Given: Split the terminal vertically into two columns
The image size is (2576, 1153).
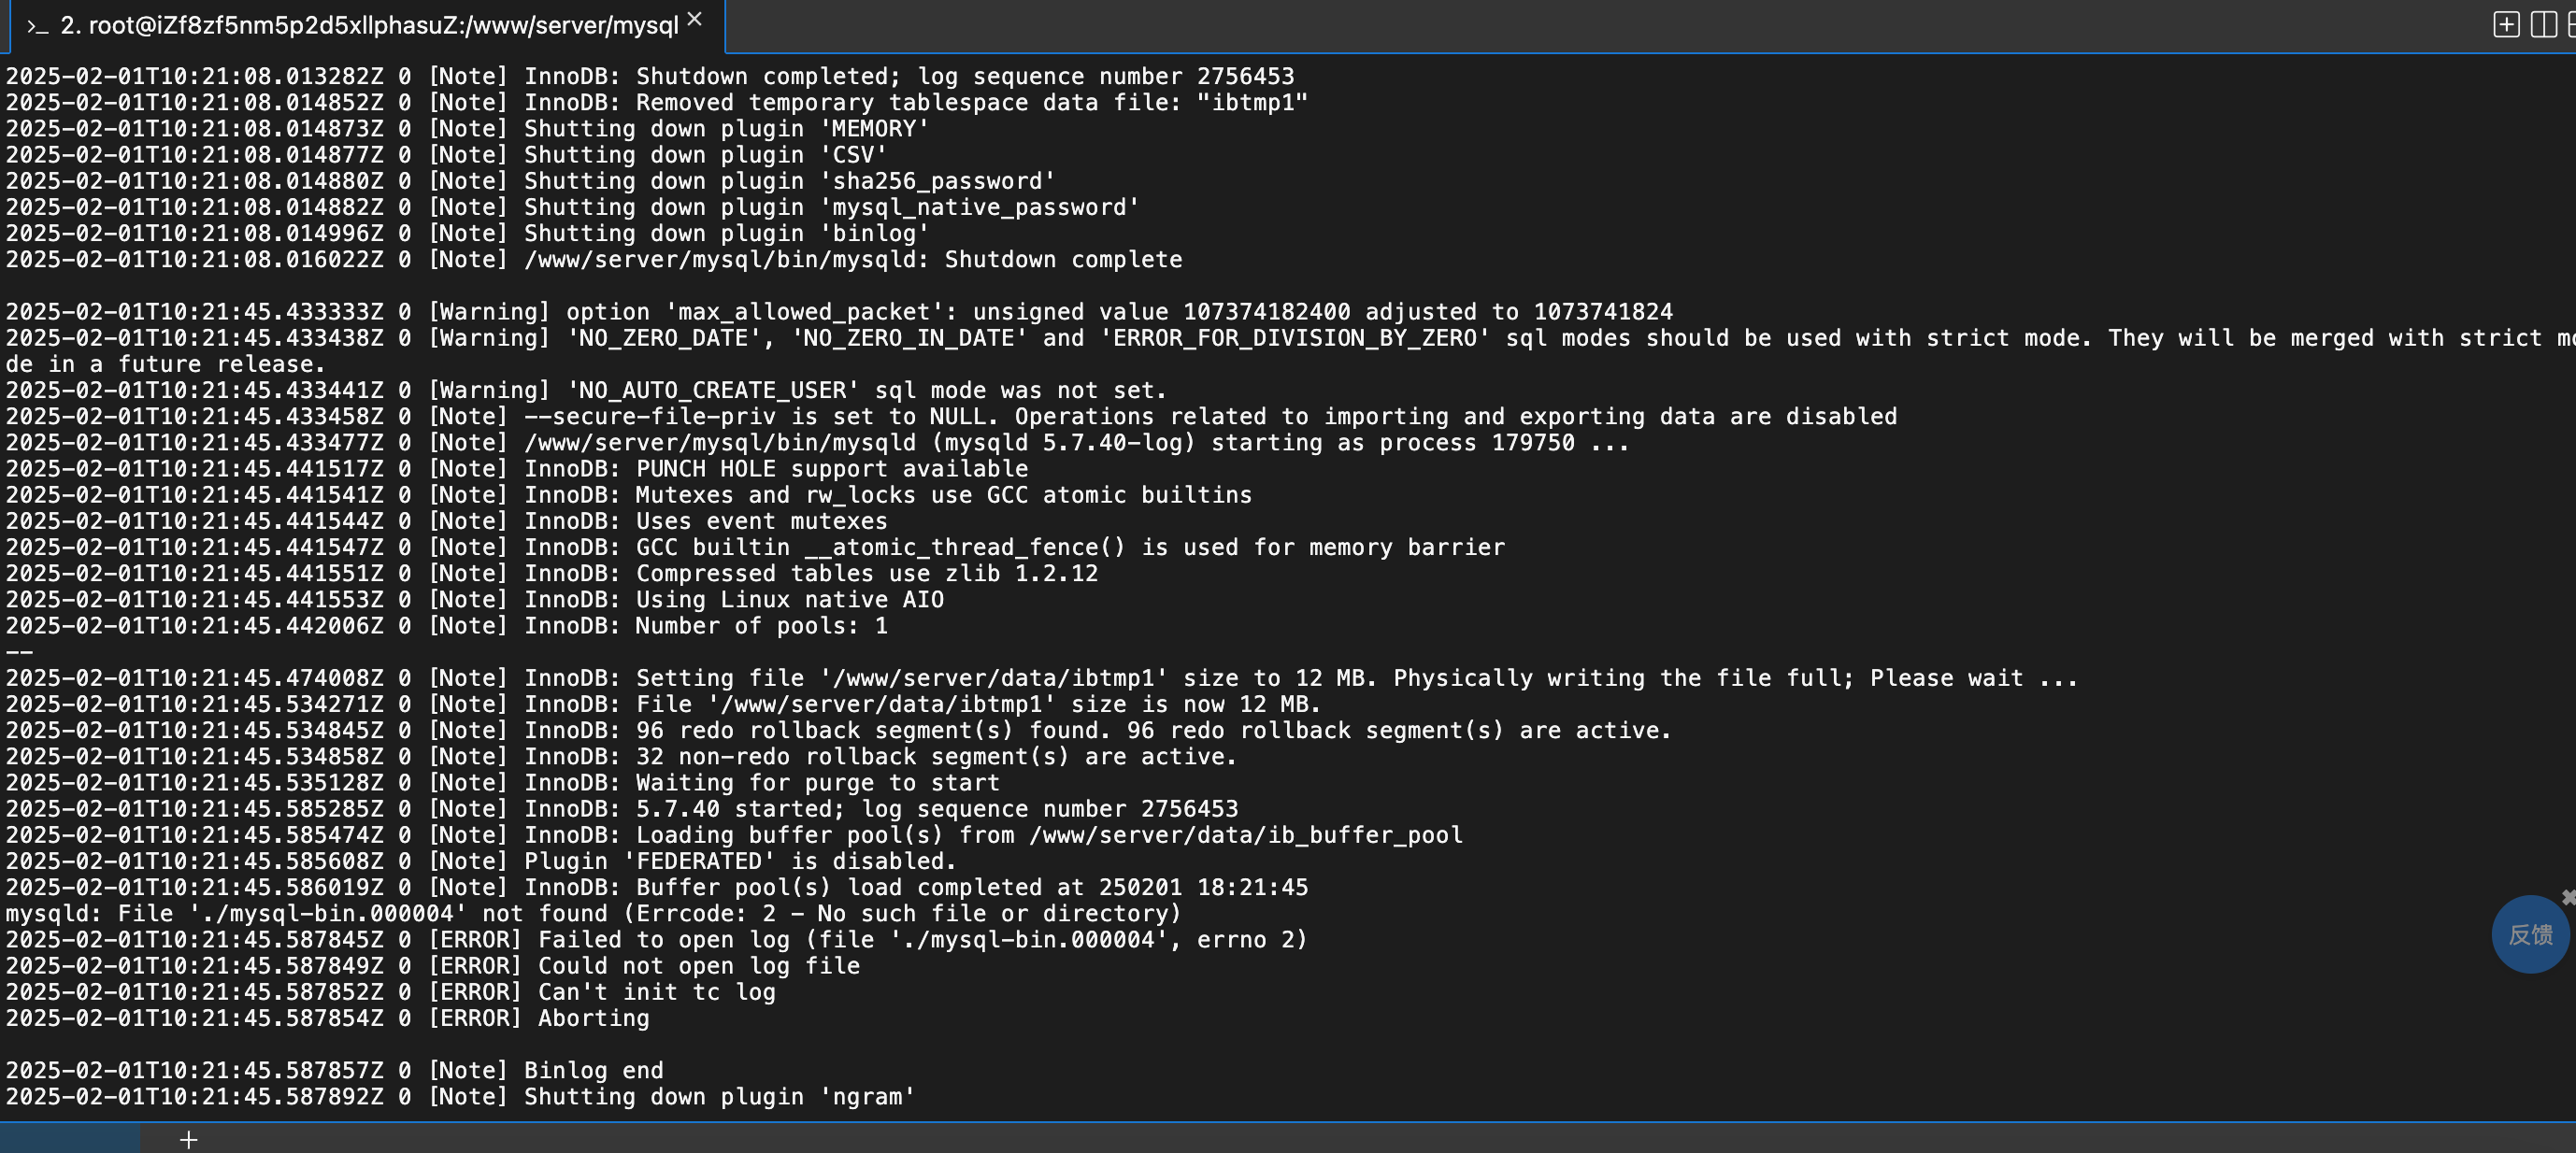Looking at the screenshot, I should point(2543,25).
